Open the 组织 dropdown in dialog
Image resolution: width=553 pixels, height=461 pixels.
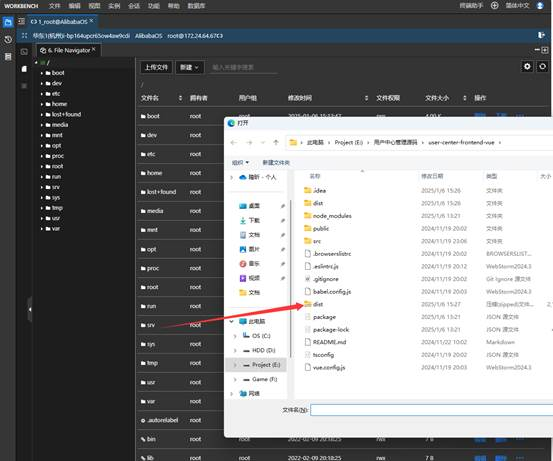[241, 163]
